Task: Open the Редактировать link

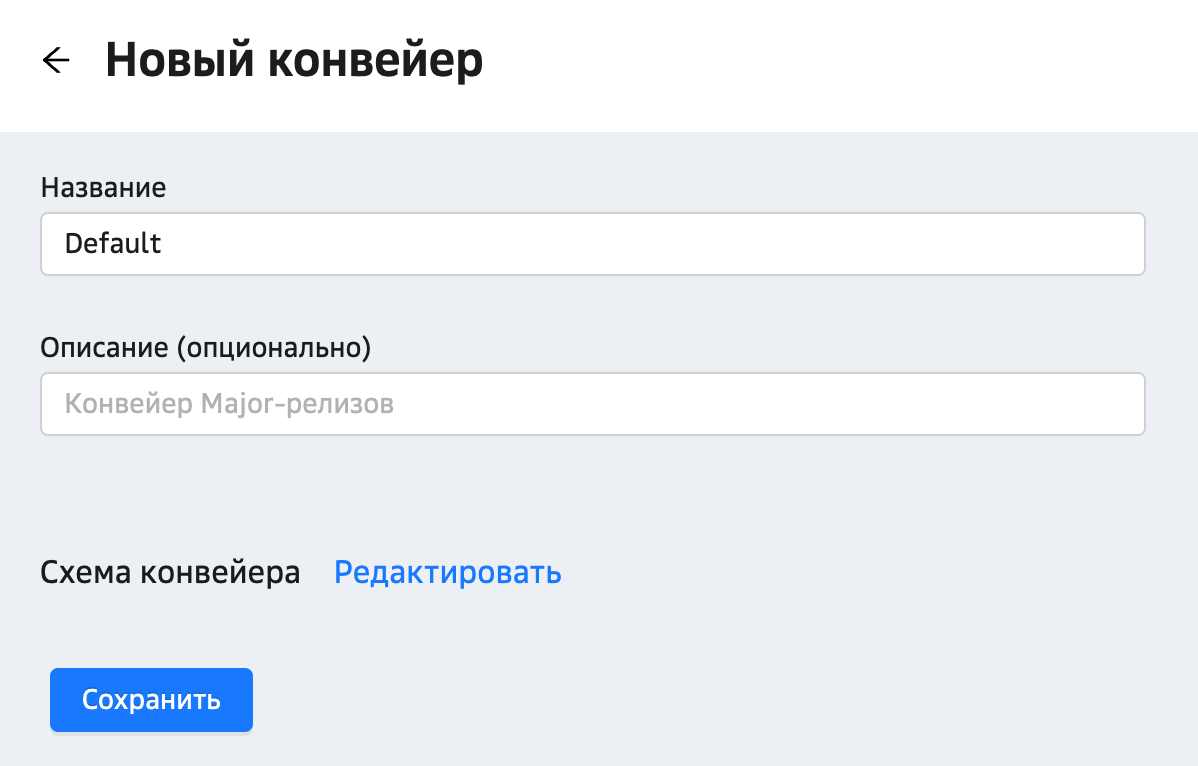Action: point(447,573)
